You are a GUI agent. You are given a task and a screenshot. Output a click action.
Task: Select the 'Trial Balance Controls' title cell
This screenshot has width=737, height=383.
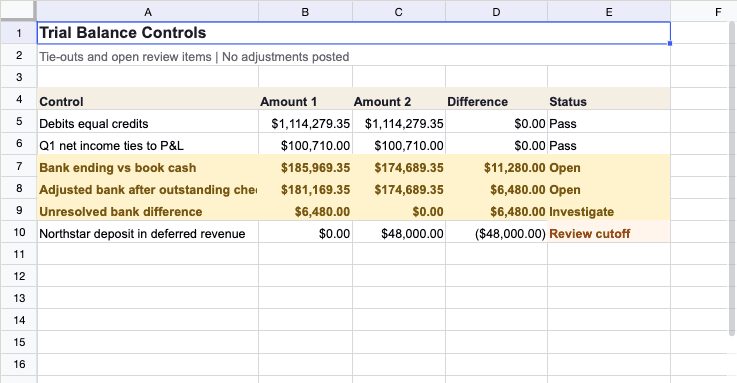[353, 33]
